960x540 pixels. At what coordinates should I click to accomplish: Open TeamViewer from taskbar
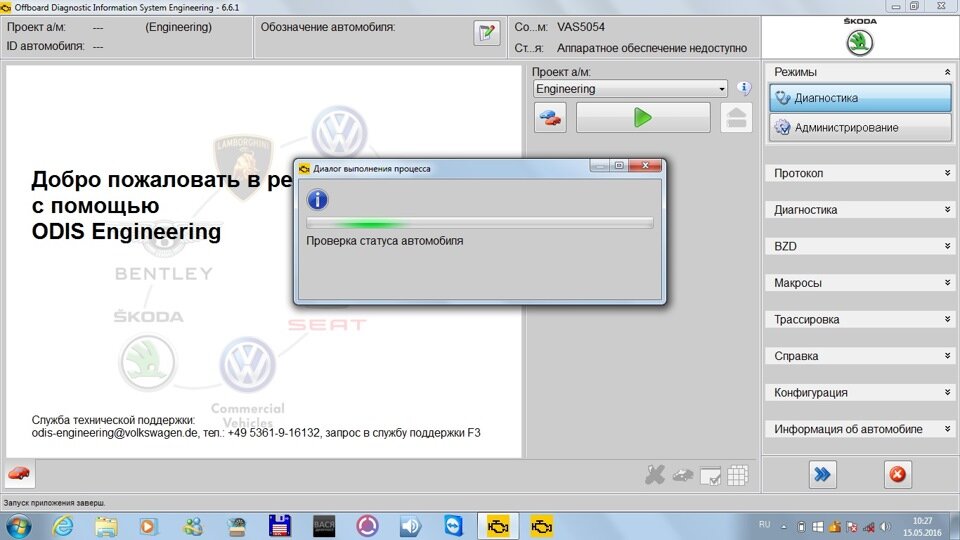(454, 526)
